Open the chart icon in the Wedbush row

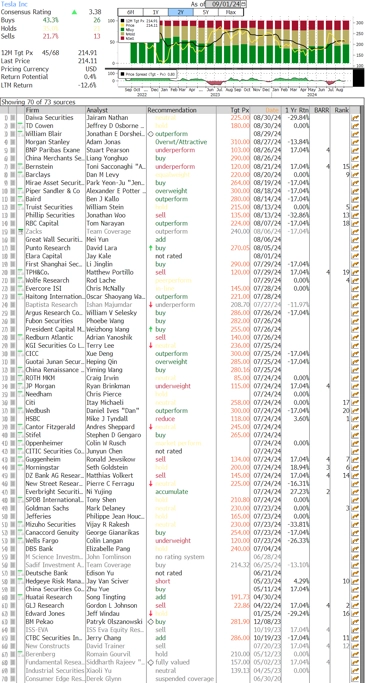(x=355, y=410)
